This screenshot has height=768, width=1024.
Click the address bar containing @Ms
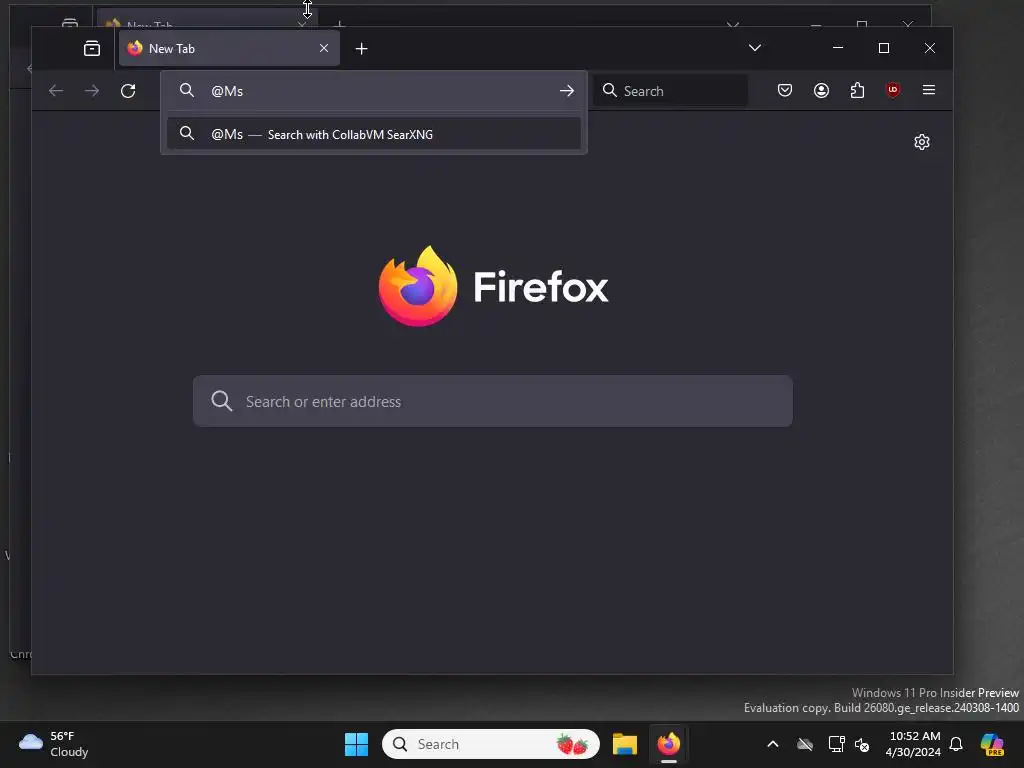[x=374, y=91]
